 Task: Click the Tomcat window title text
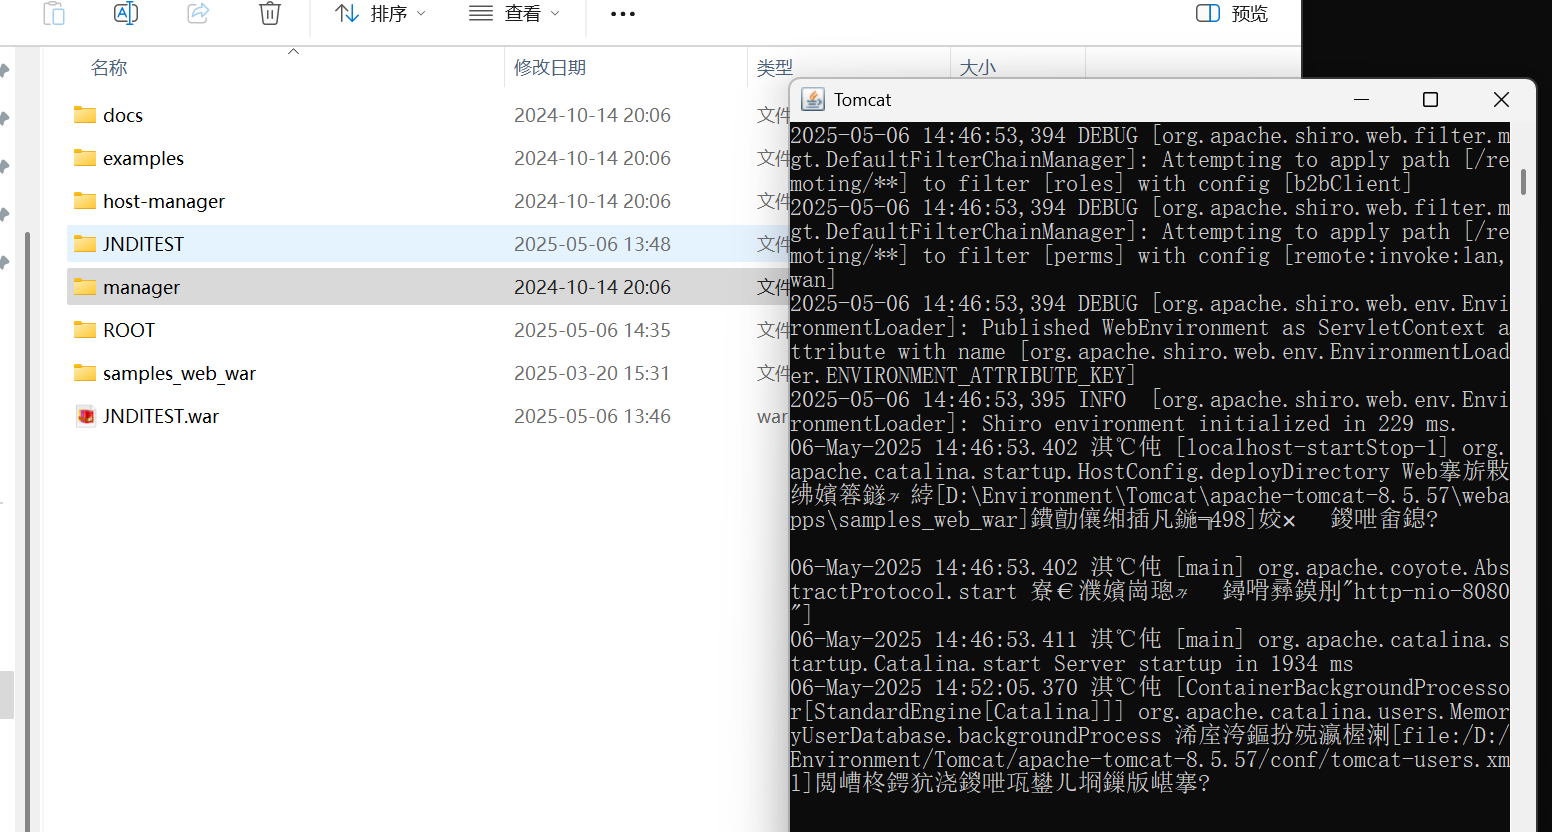pyautogui.click(x=862, y=100)
